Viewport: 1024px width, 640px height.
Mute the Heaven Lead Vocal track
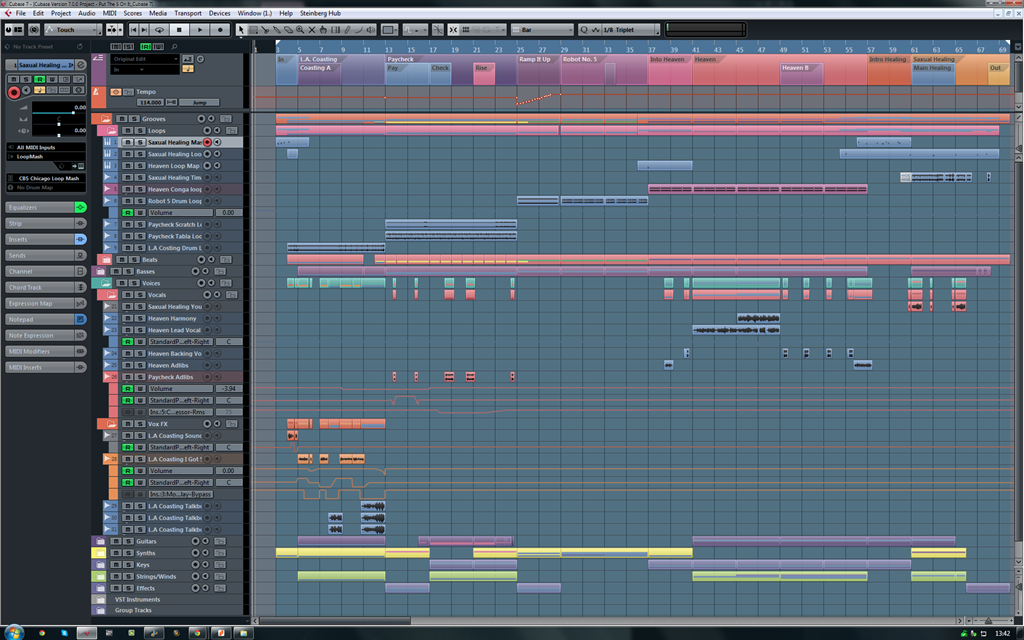(127, 330)
